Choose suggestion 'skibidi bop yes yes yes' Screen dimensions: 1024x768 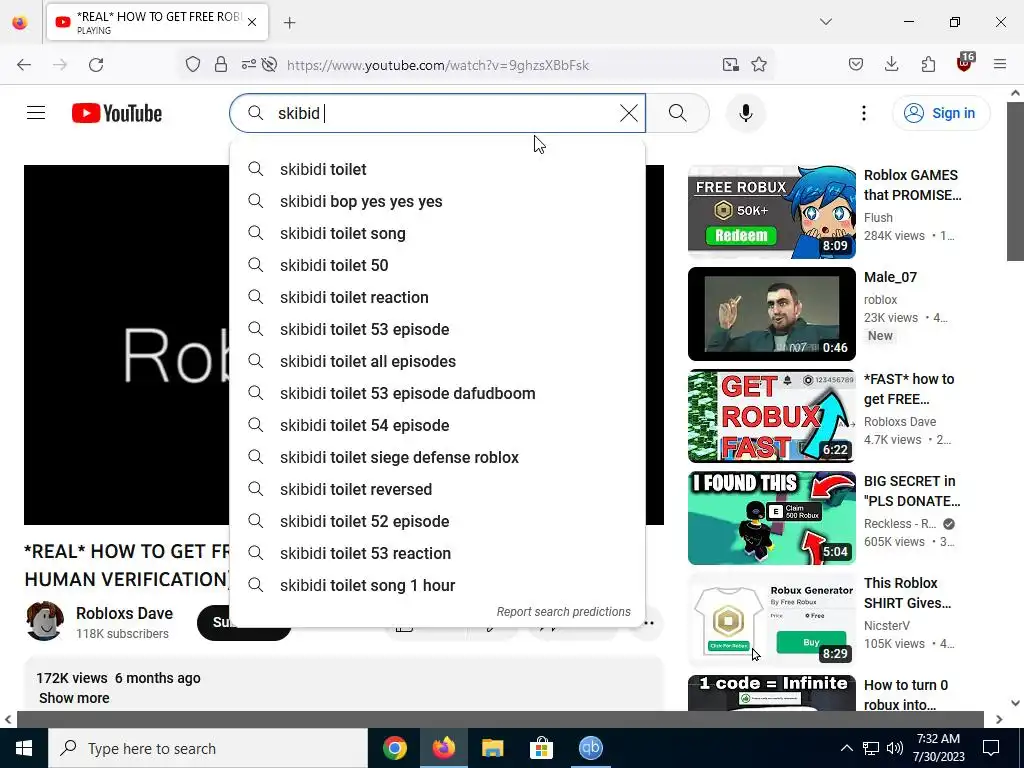[438, 201]
